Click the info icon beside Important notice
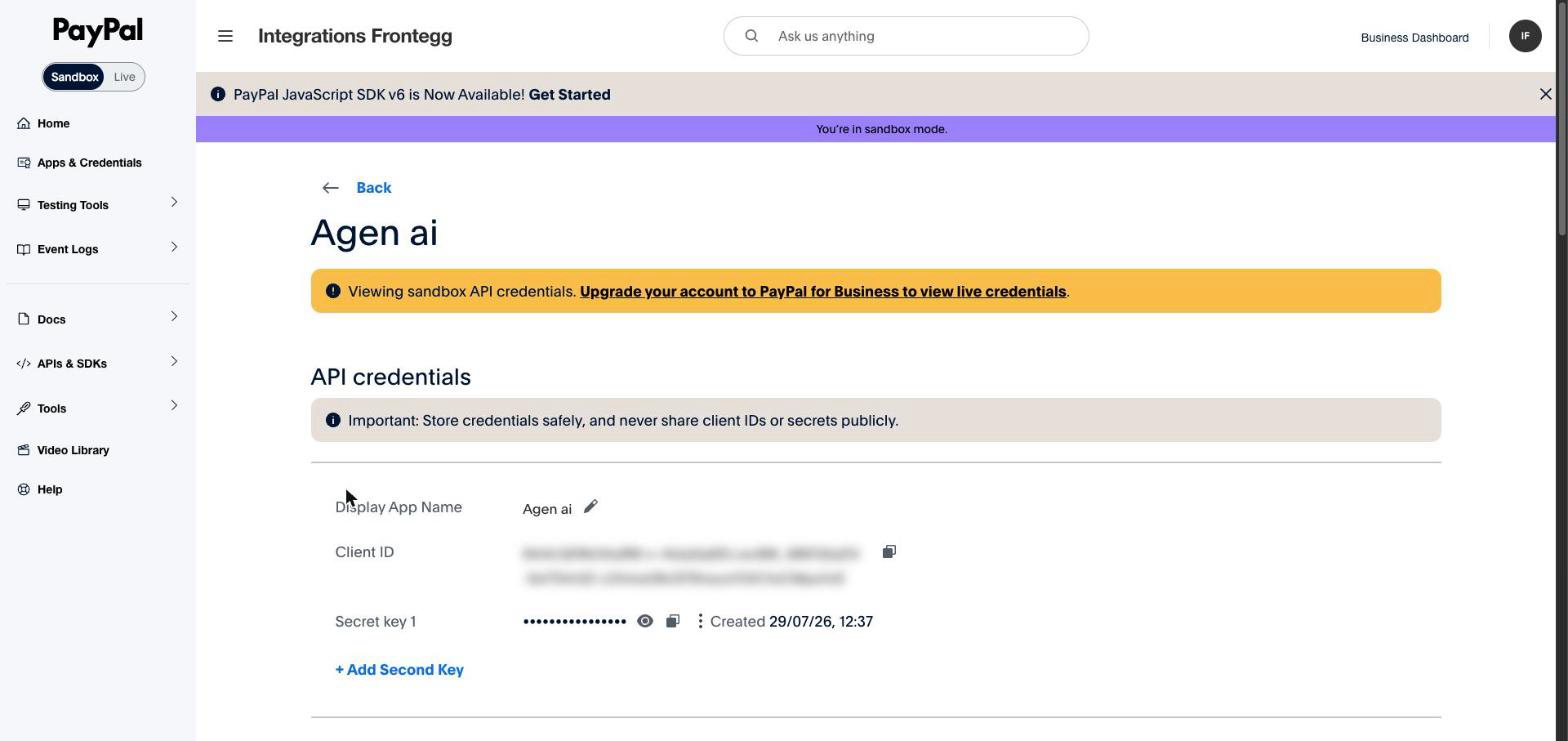Screen dimensions: 1568x741 coord(333,420)
